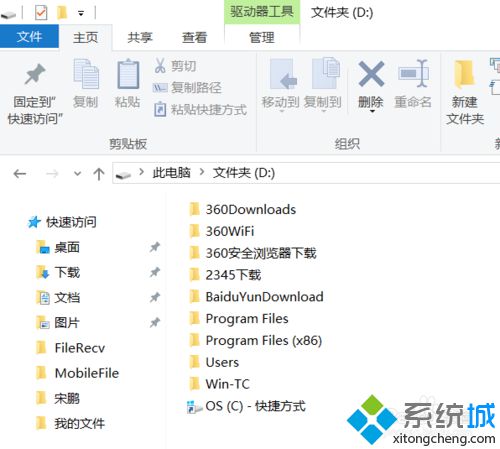Select the OS (C) - 快捷方式 shortcut

[x=246, y=406]
